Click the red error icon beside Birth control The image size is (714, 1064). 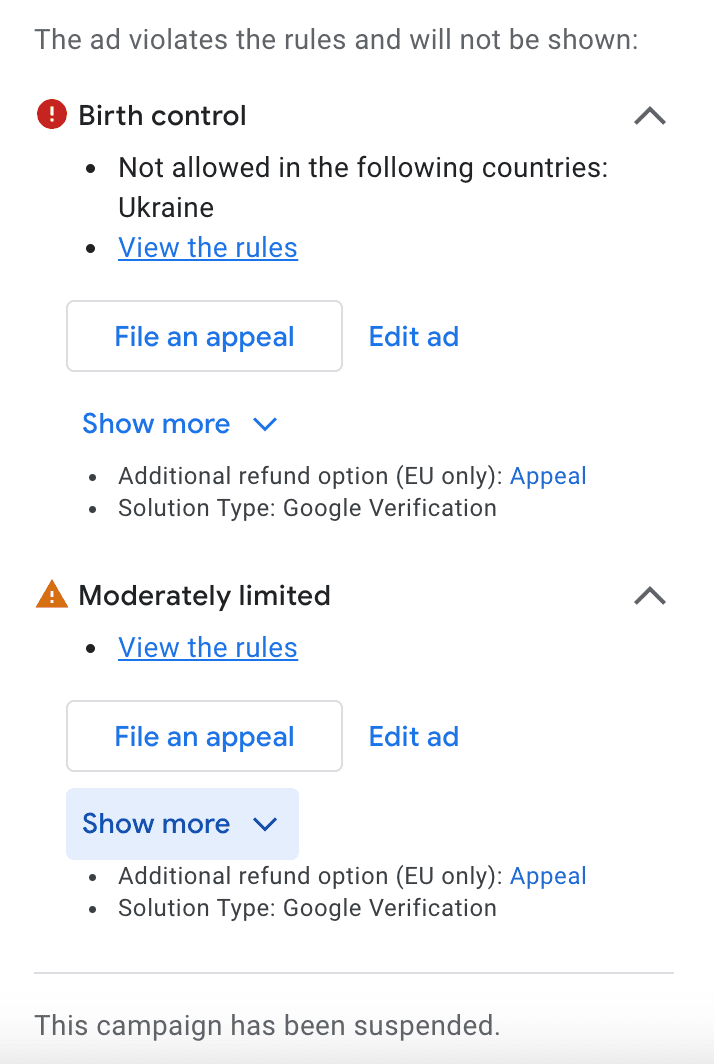tap(51, 115)
